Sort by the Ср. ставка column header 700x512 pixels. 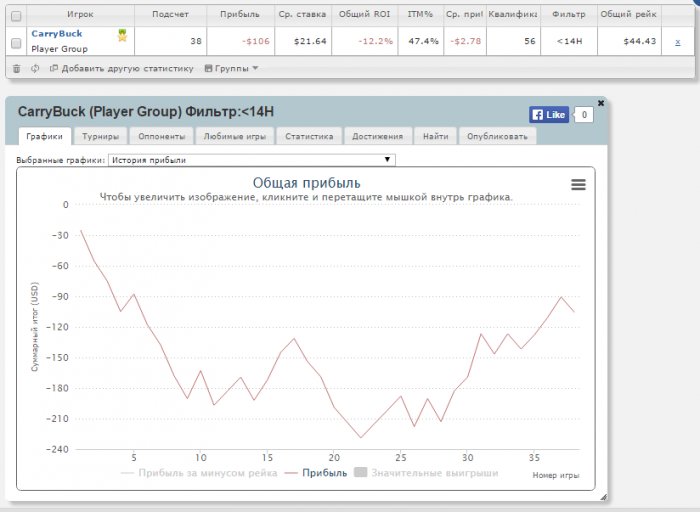303,14
